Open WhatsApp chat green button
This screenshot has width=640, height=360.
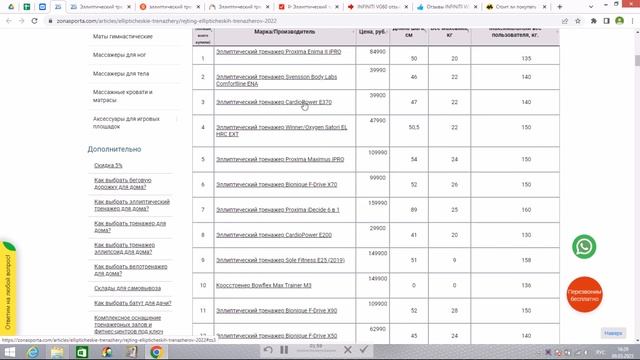pyautogui.click(x=584, y=247)
